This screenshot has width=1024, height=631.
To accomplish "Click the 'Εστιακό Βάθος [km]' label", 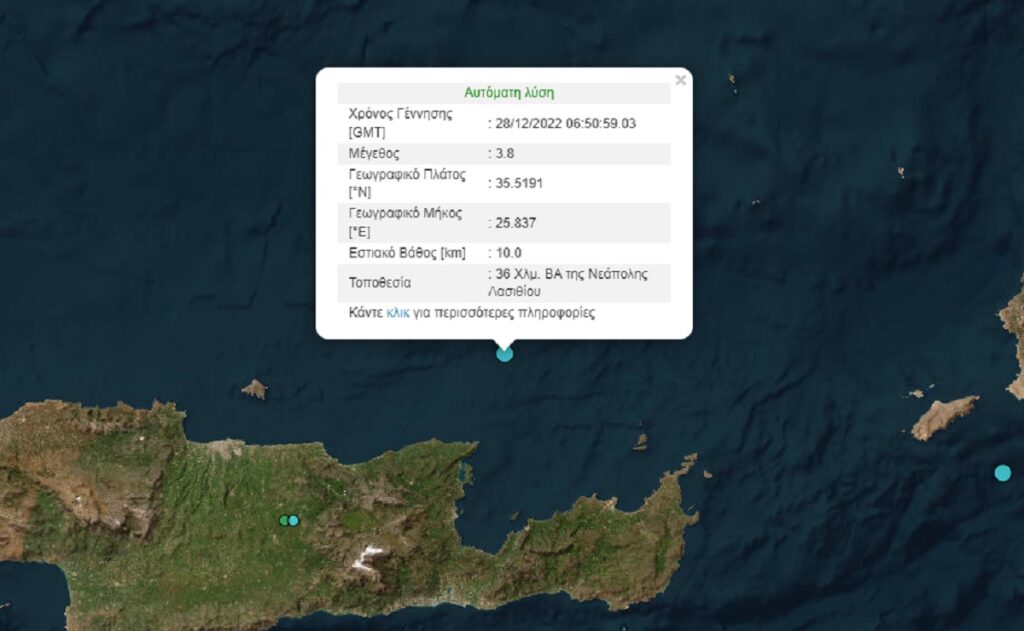I will [x=407, y=253].
